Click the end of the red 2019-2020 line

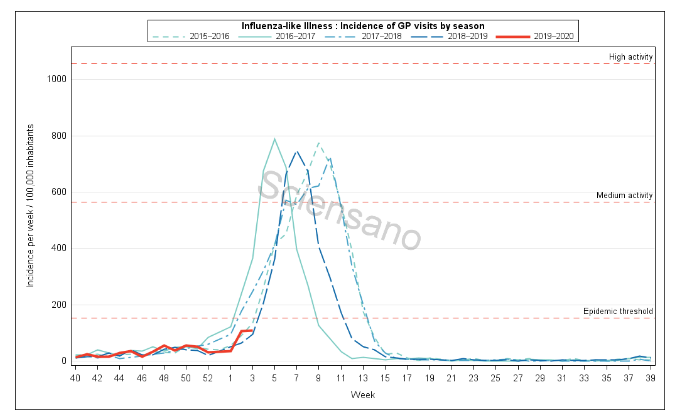(x=252, y=330)
